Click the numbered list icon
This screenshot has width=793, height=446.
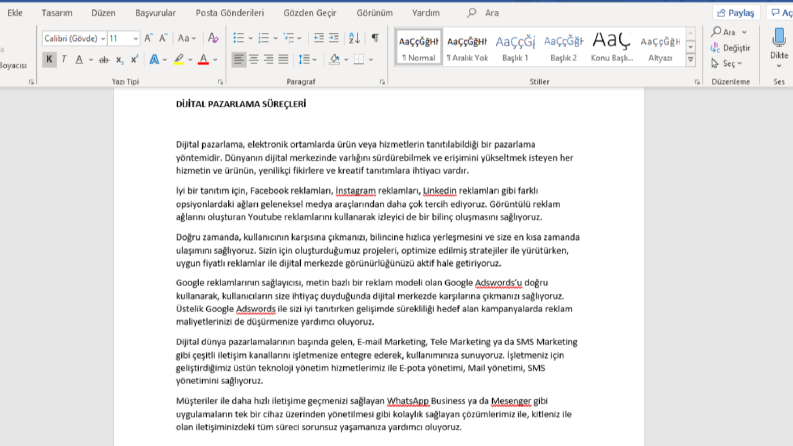263,38
